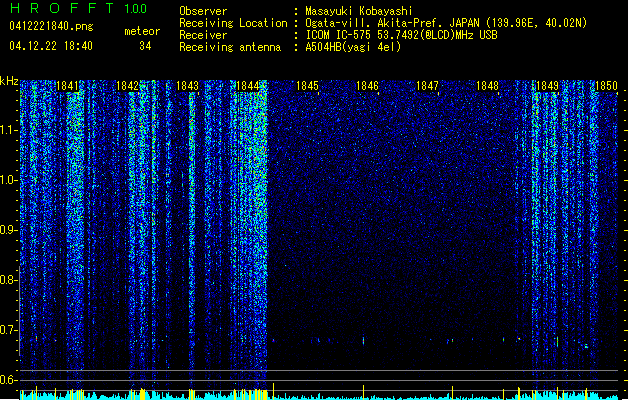
Task: Click the Receiving antenna label
Action: coord(230,47)
